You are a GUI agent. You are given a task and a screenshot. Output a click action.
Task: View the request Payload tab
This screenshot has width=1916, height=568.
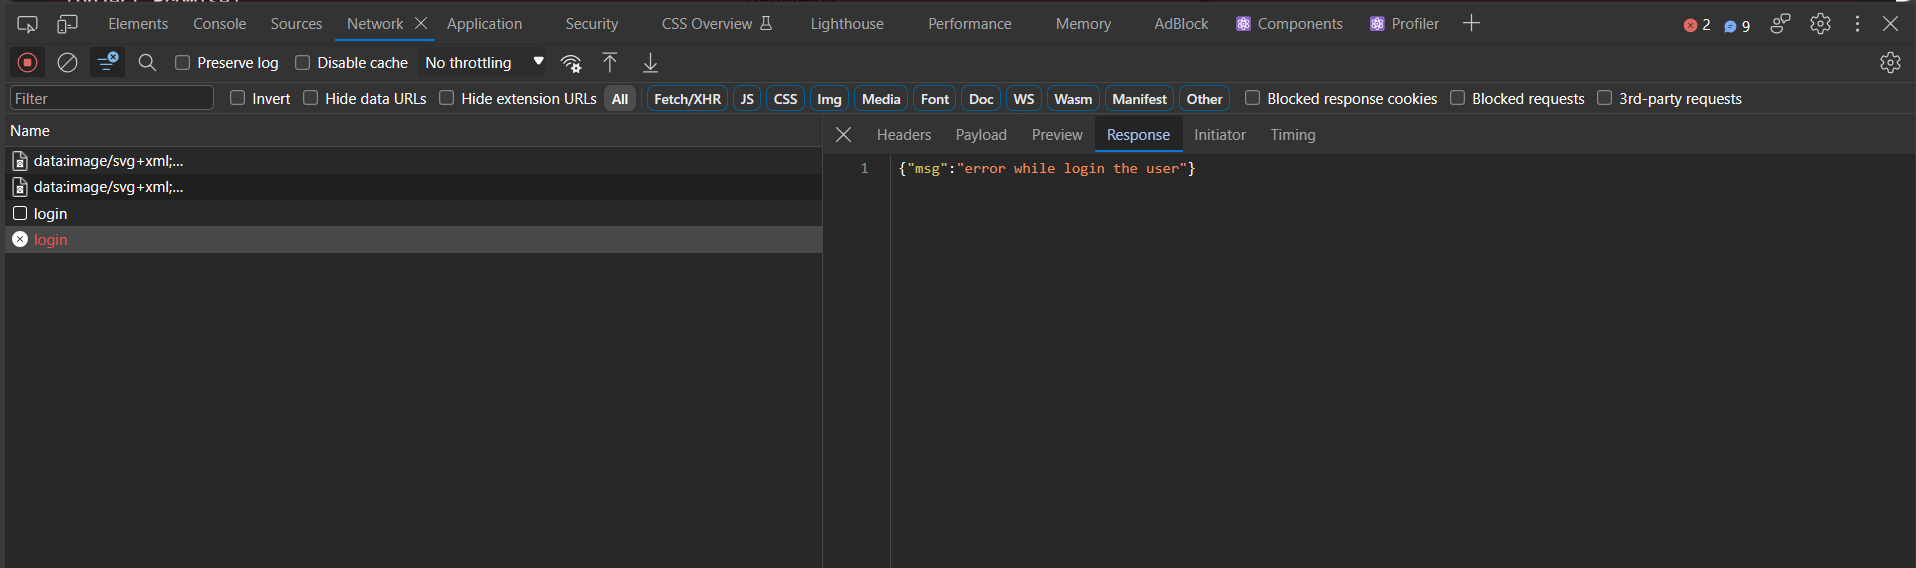981,135
